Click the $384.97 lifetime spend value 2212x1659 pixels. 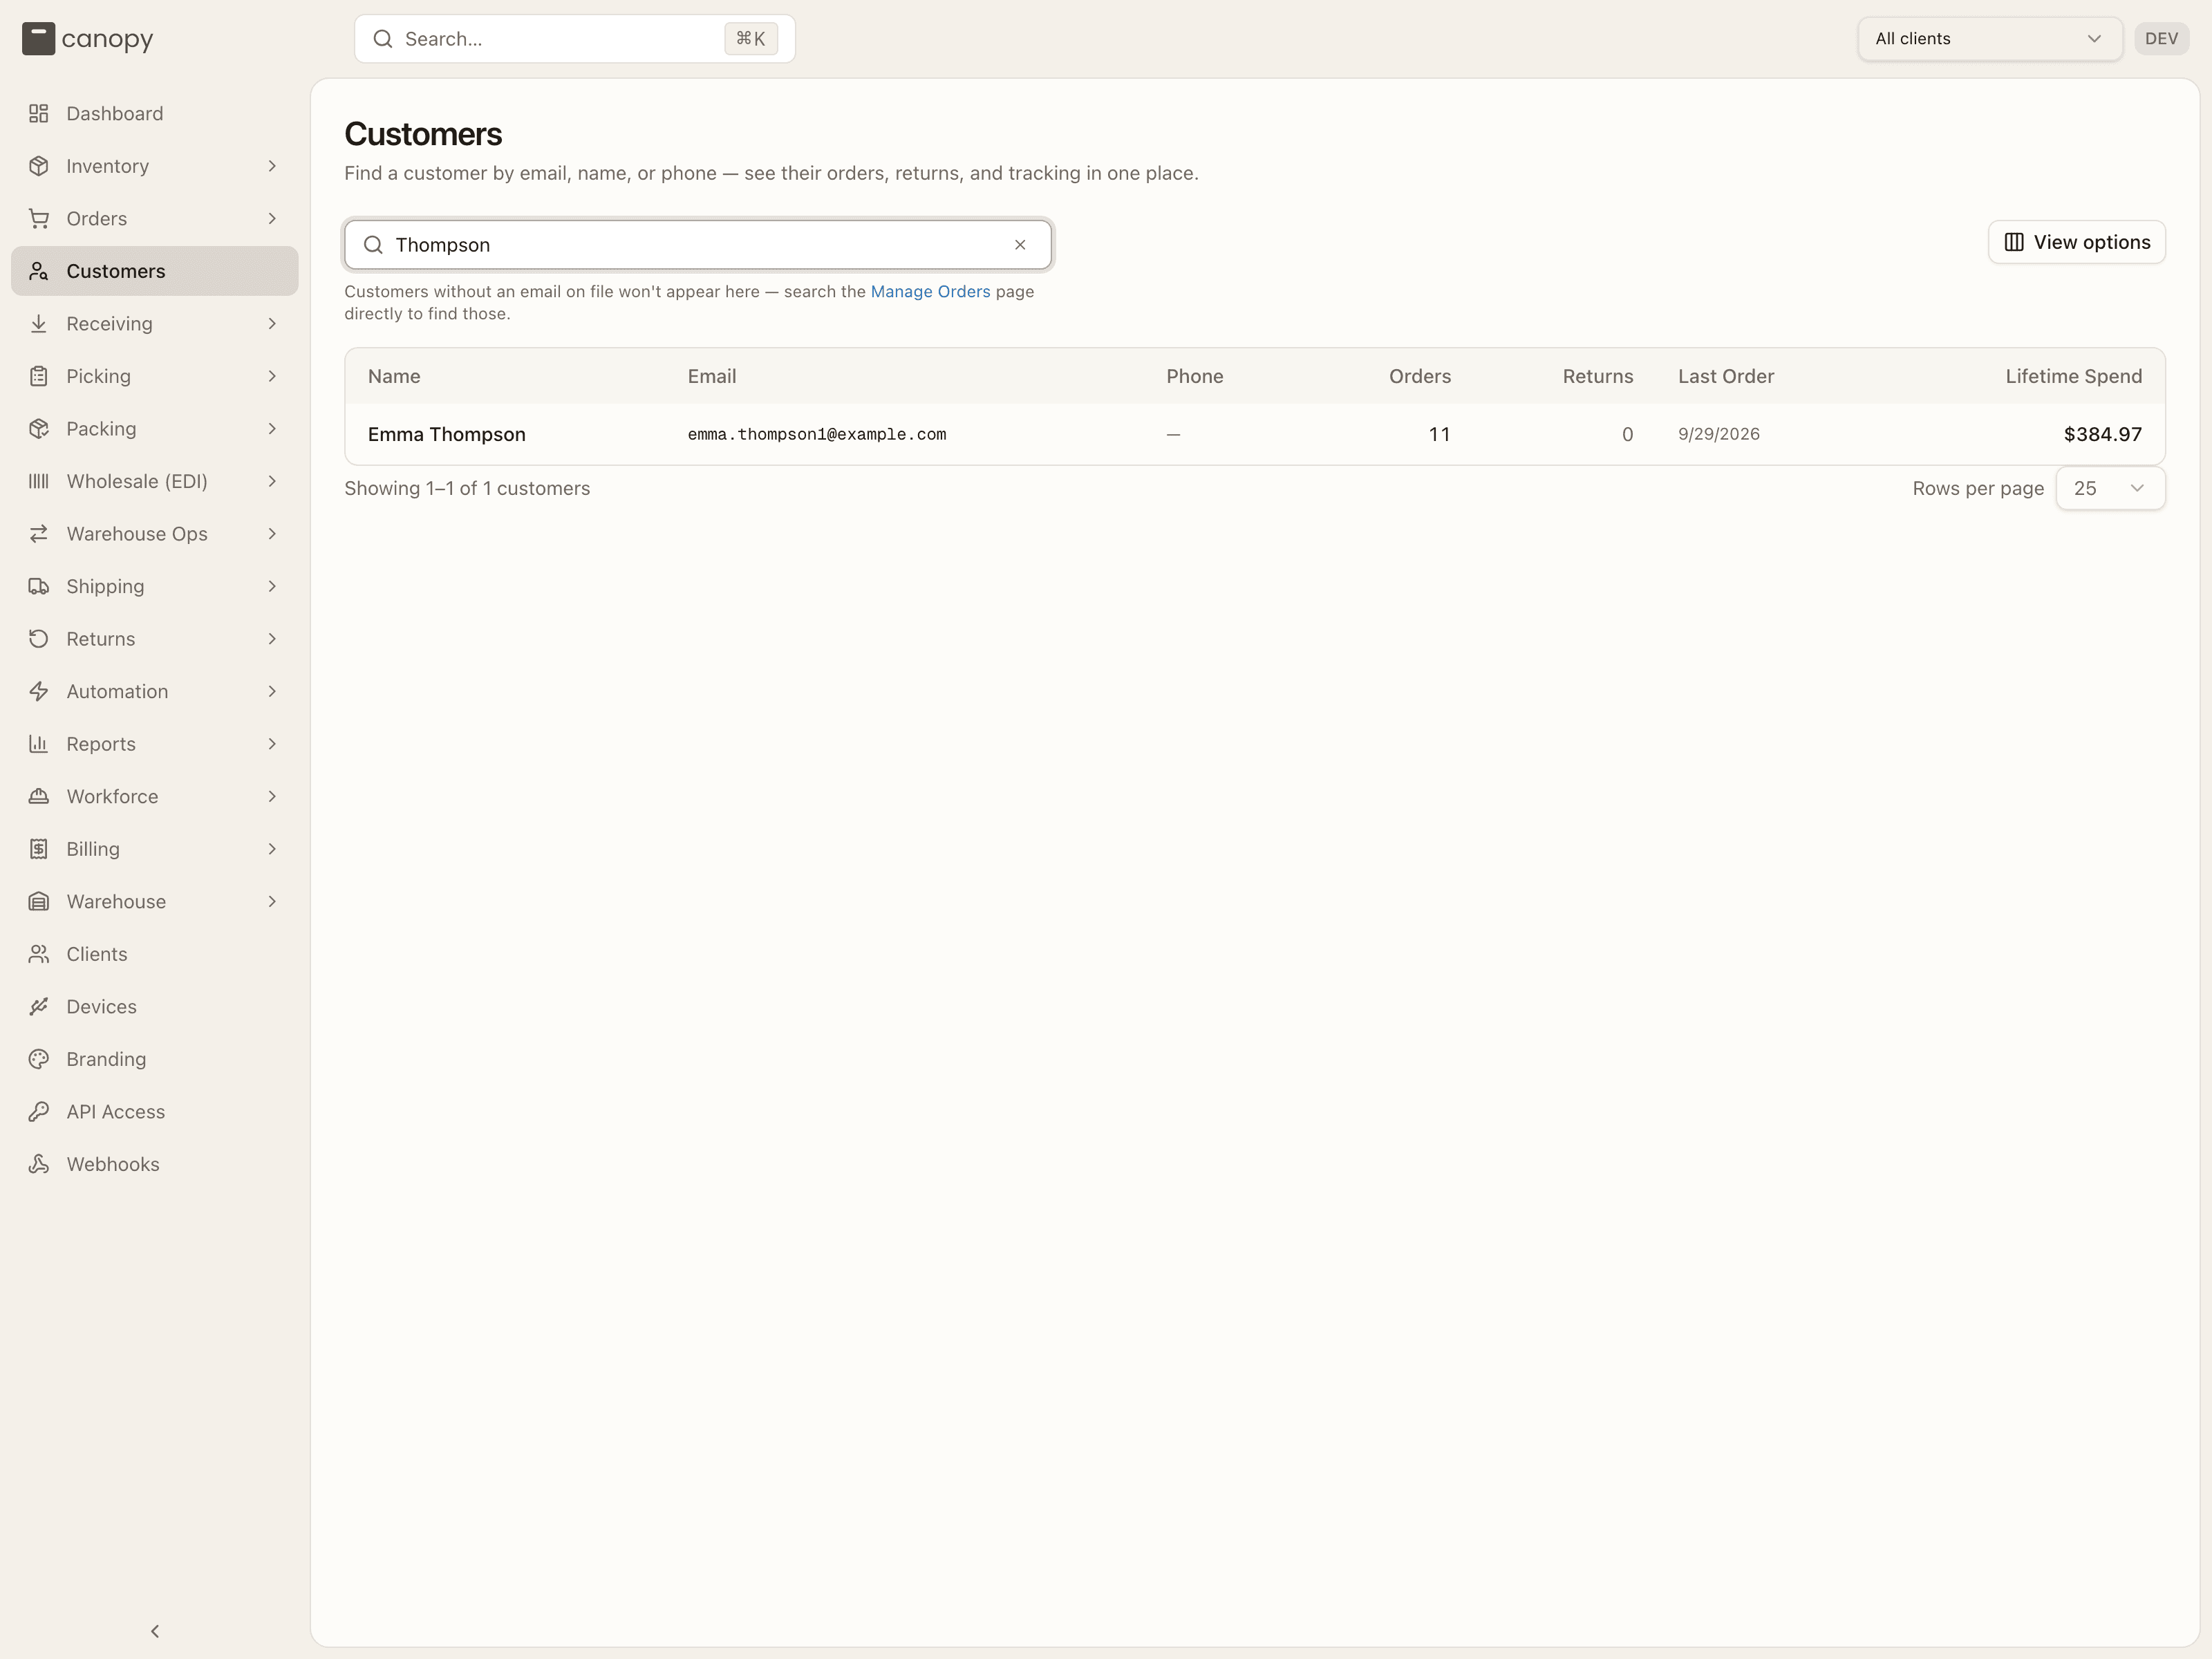point(2102,434)
